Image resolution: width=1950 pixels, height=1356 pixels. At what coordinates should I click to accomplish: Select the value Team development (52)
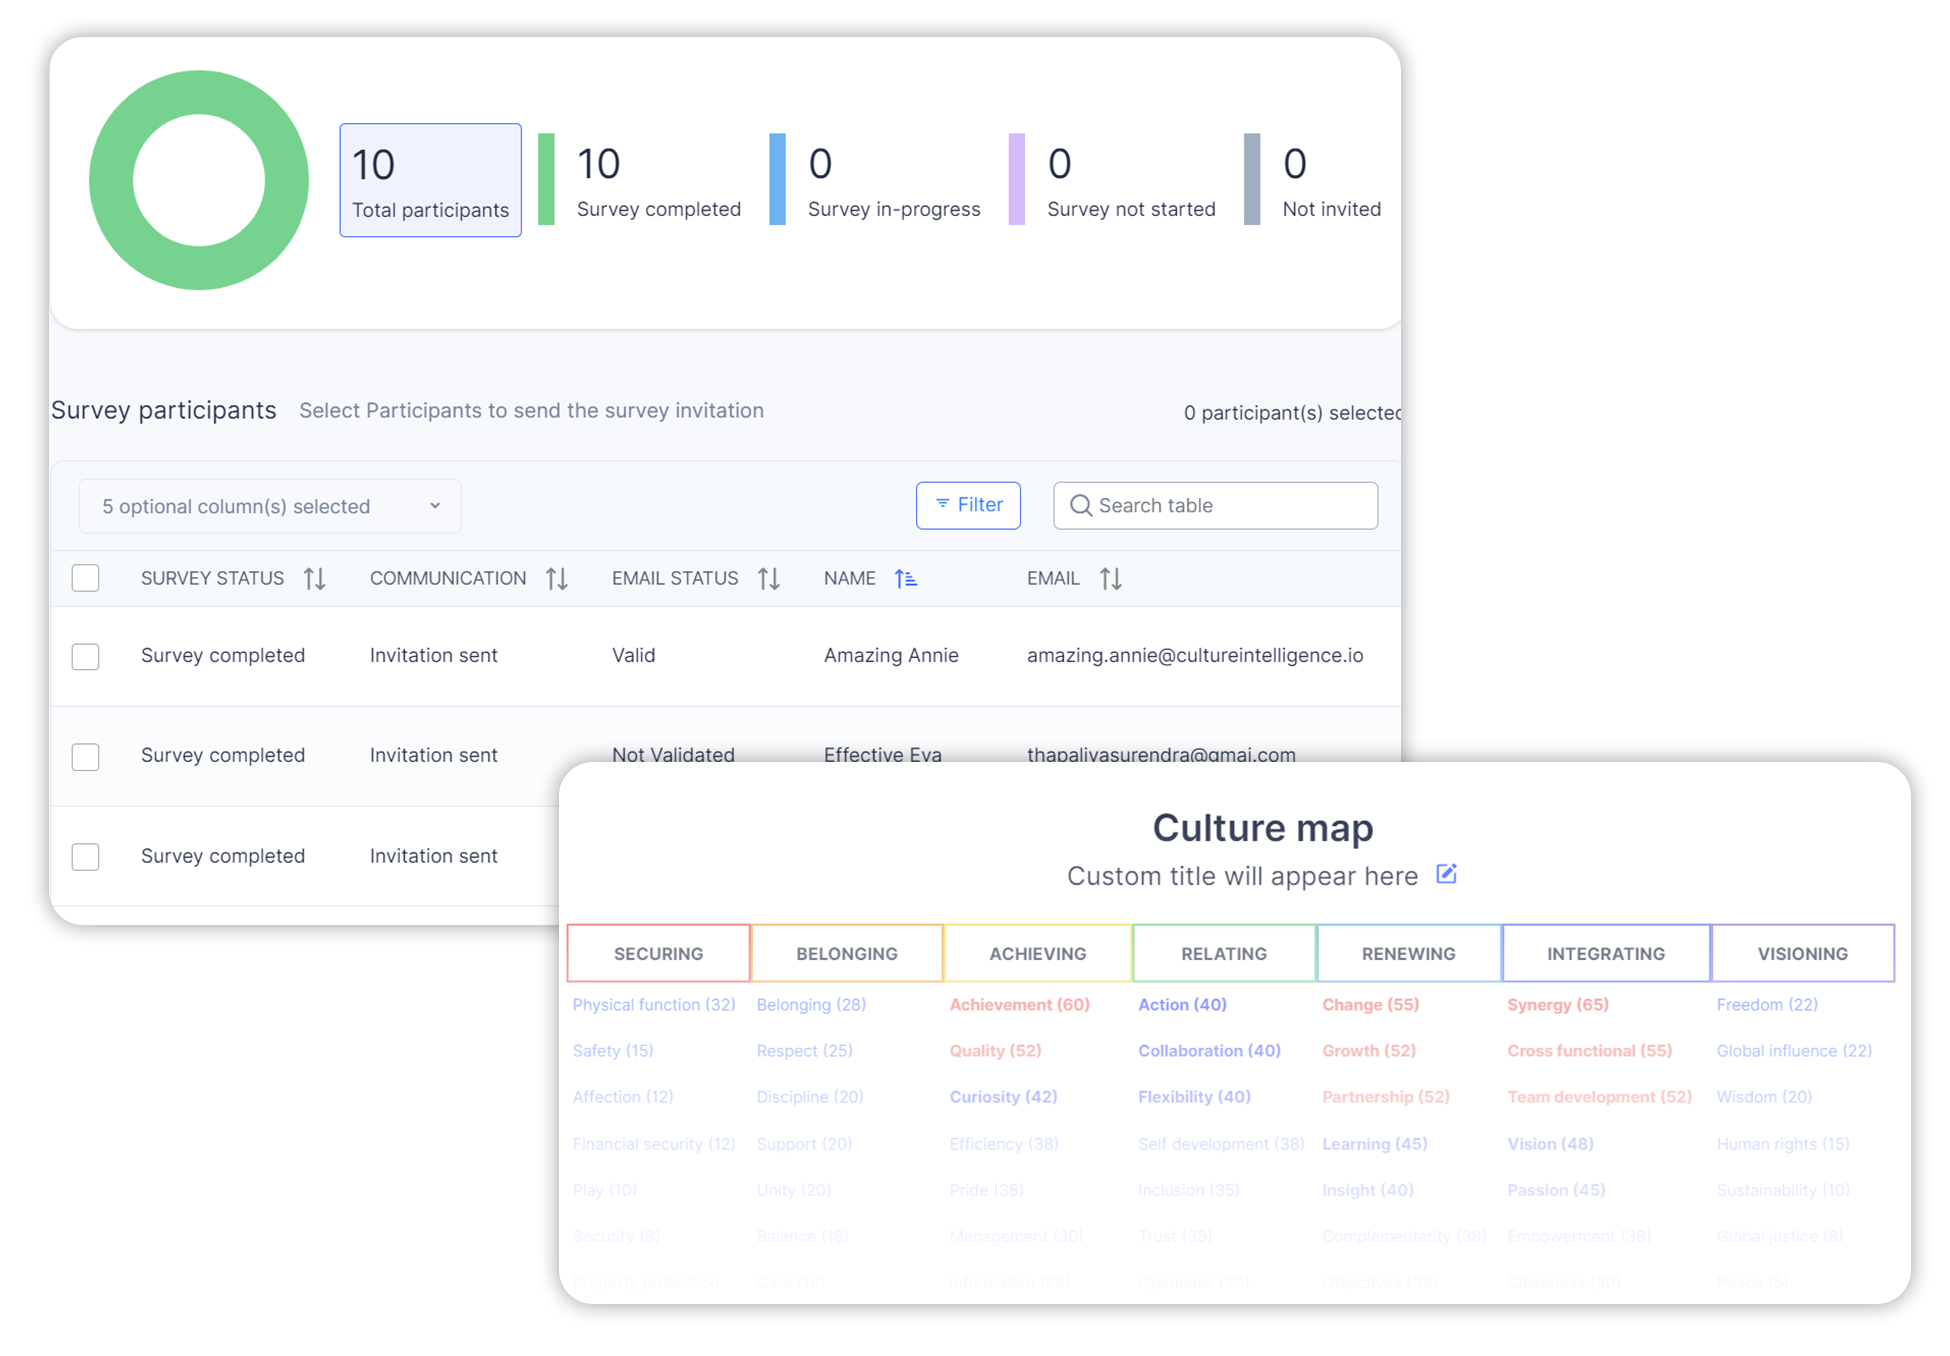(x=1599, y=1096)
